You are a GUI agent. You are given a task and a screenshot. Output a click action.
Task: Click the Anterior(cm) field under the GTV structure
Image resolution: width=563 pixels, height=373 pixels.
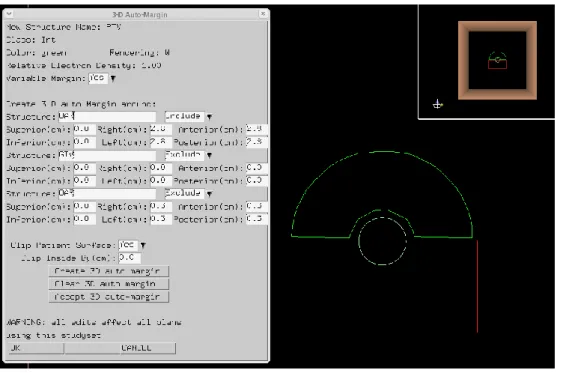pyautogui.click(x=256, y=168)
